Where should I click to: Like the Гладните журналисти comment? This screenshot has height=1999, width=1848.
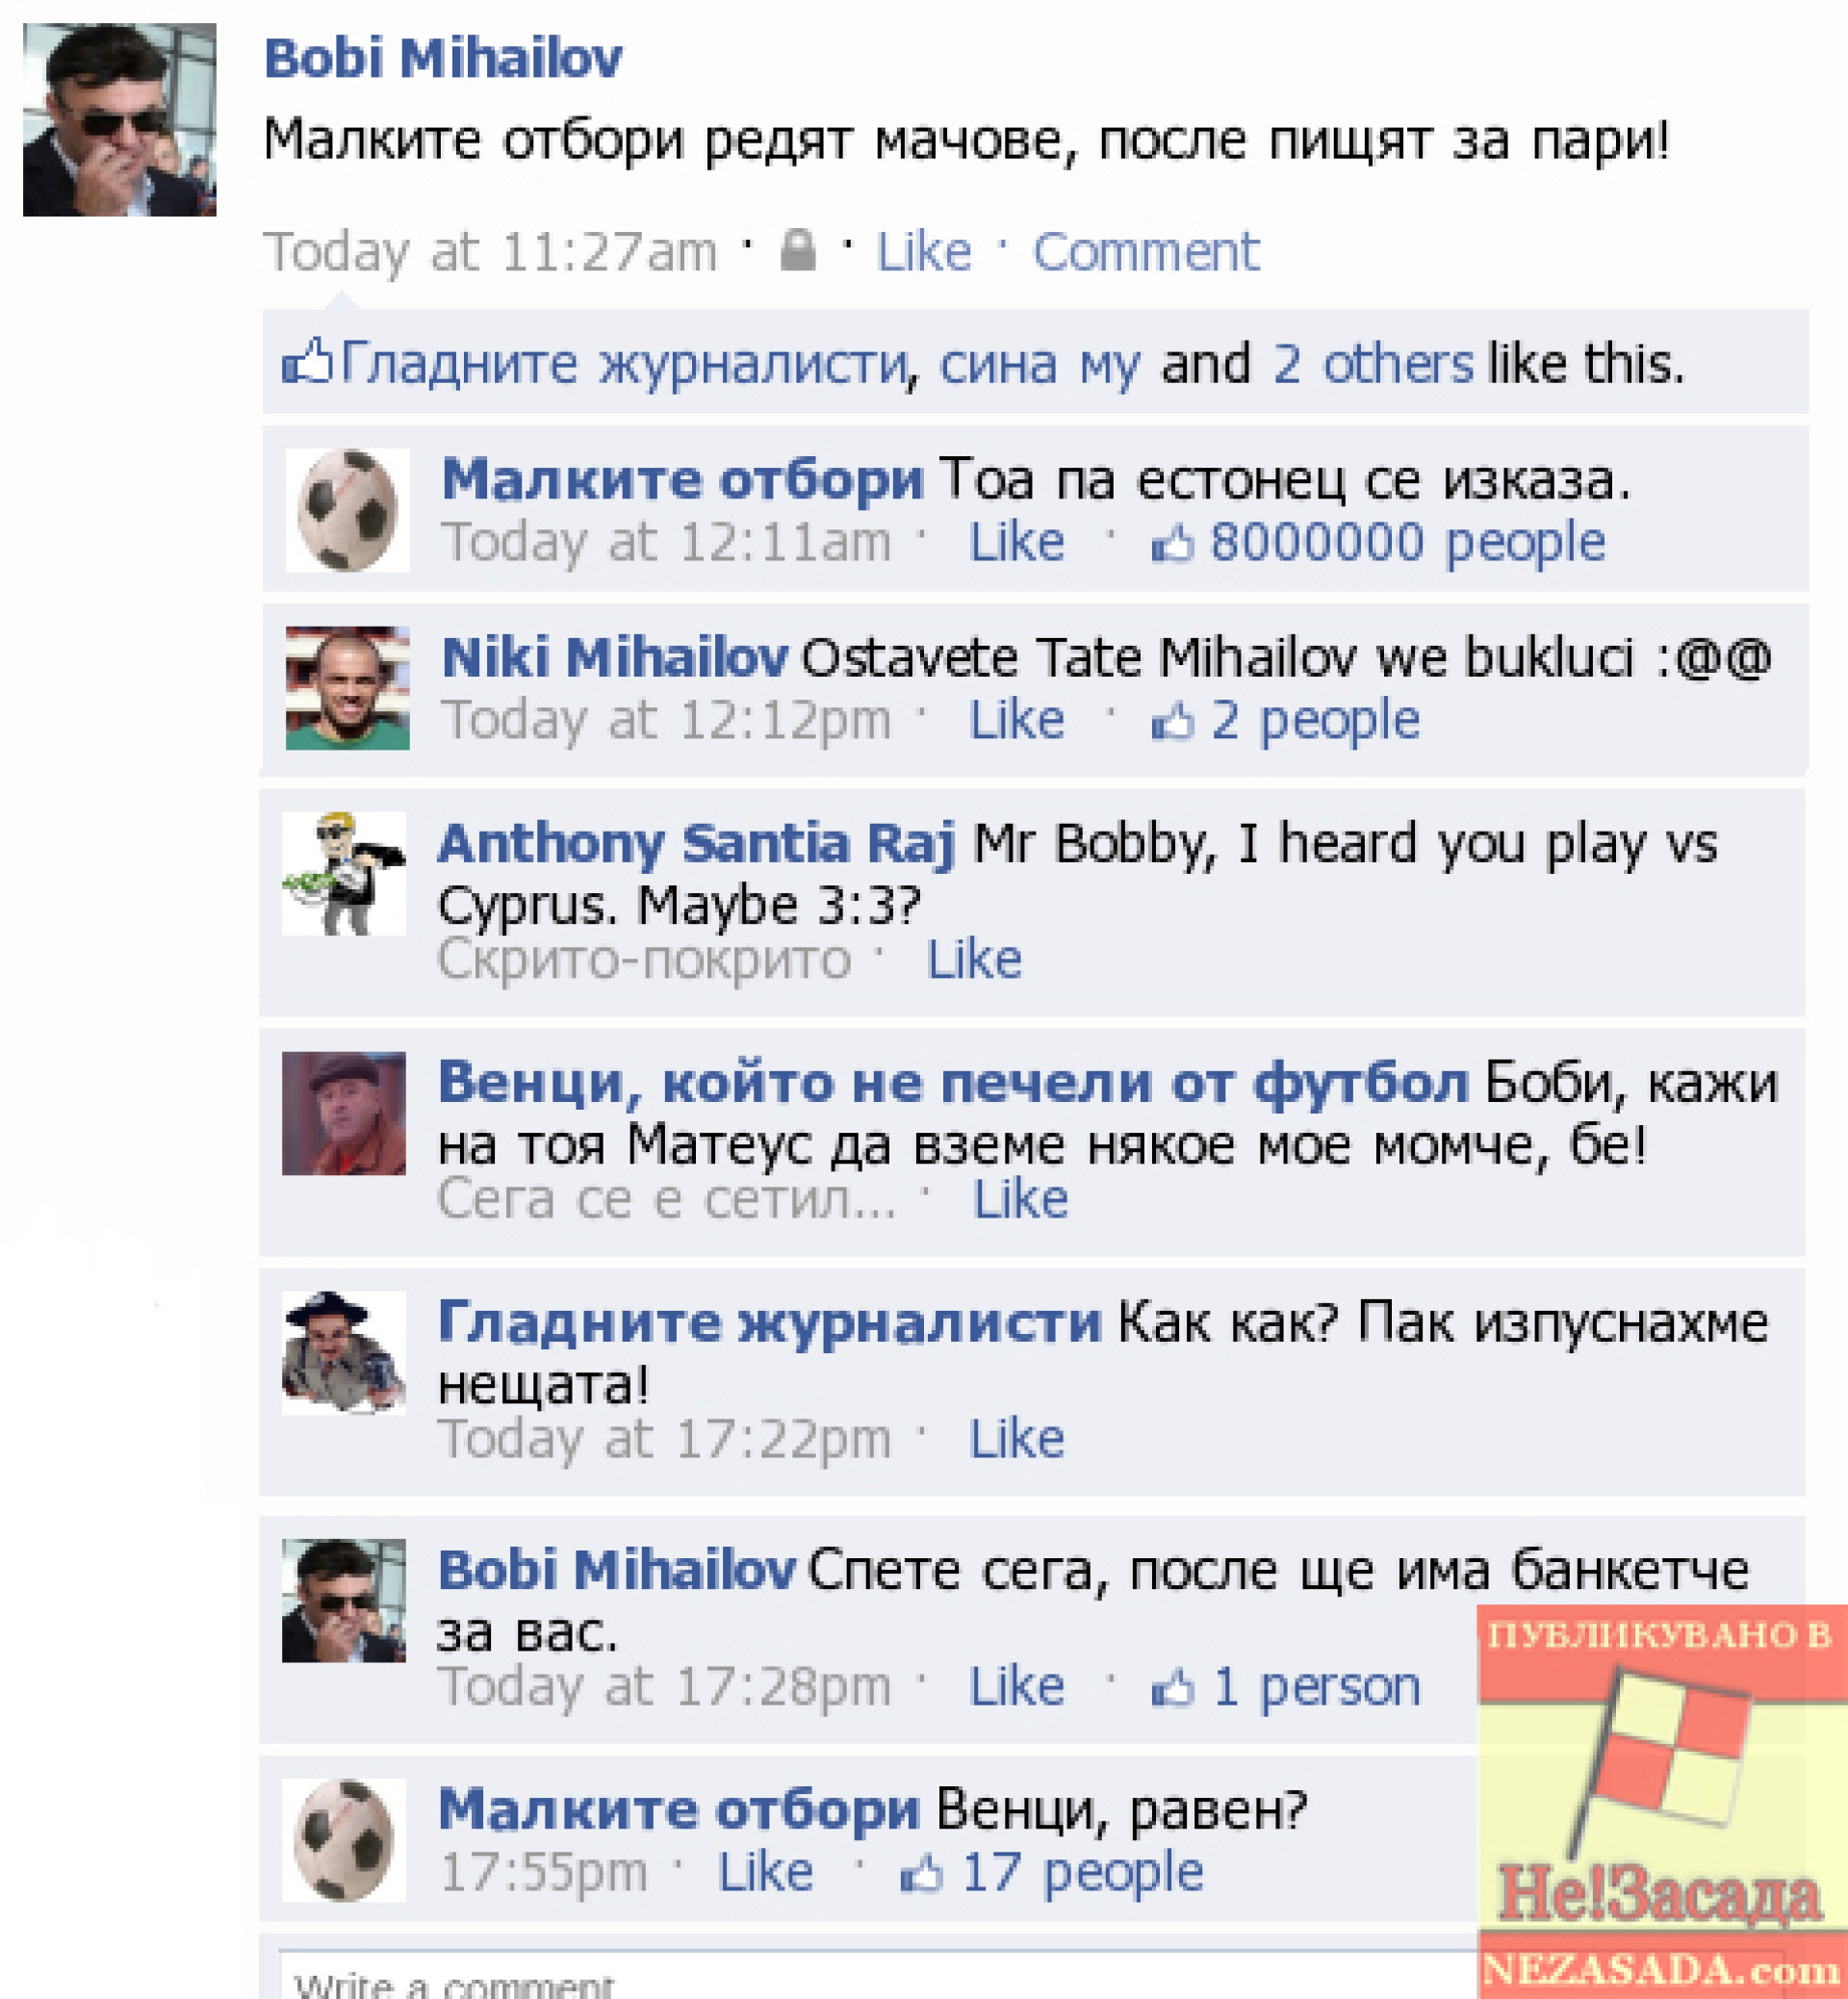tap(1016, 1439)
